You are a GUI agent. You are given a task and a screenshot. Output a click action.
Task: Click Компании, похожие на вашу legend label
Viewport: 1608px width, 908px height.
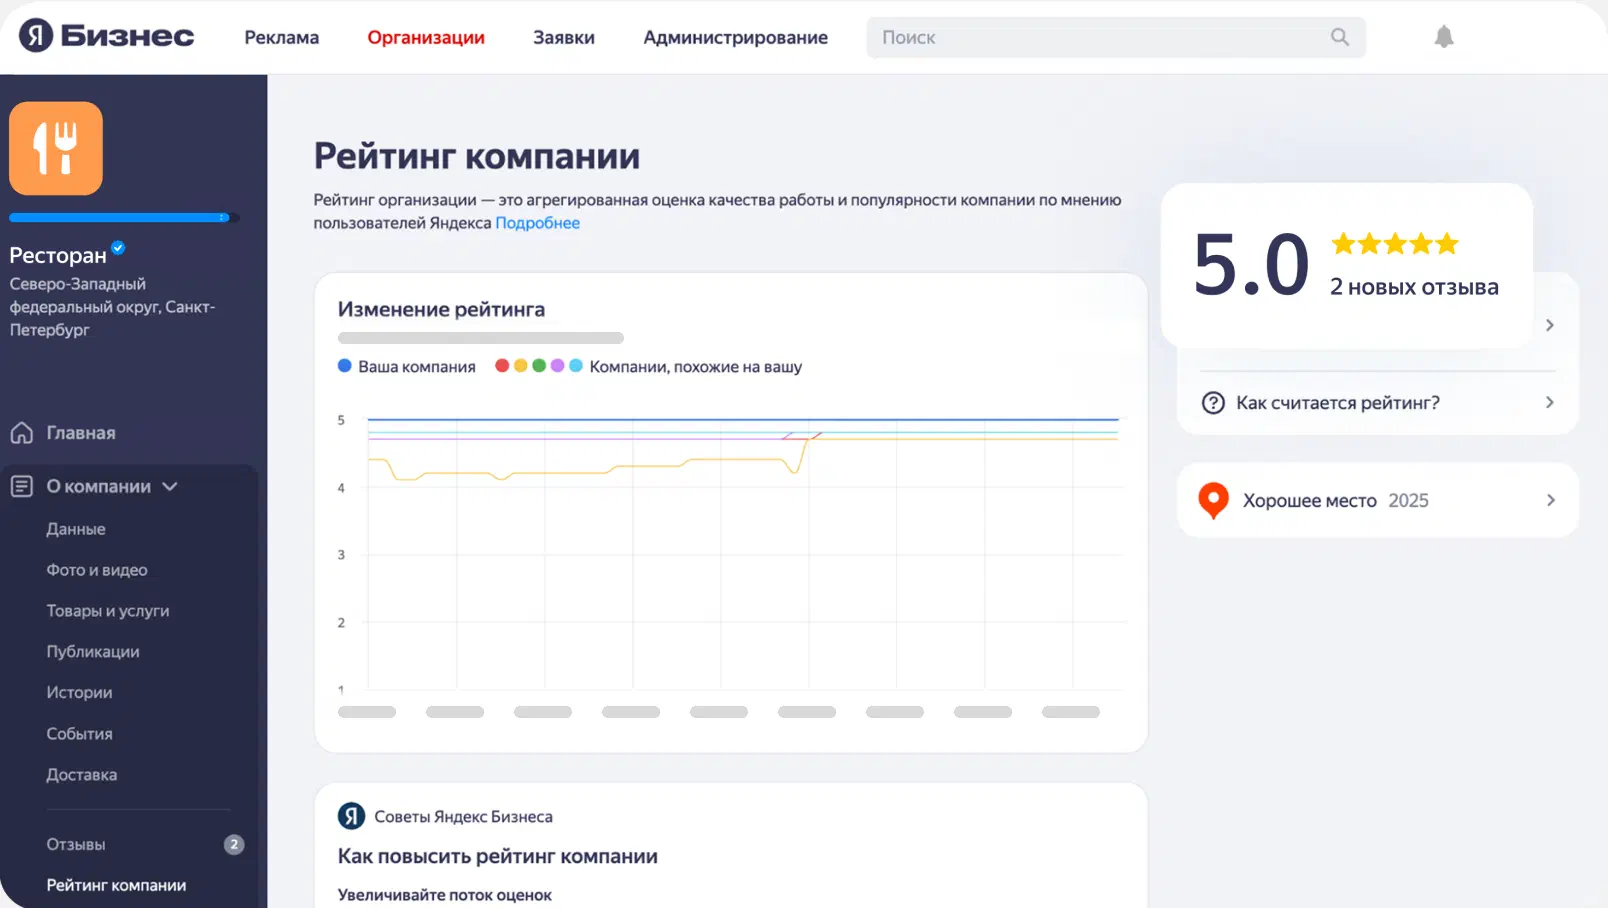(696, 367)
